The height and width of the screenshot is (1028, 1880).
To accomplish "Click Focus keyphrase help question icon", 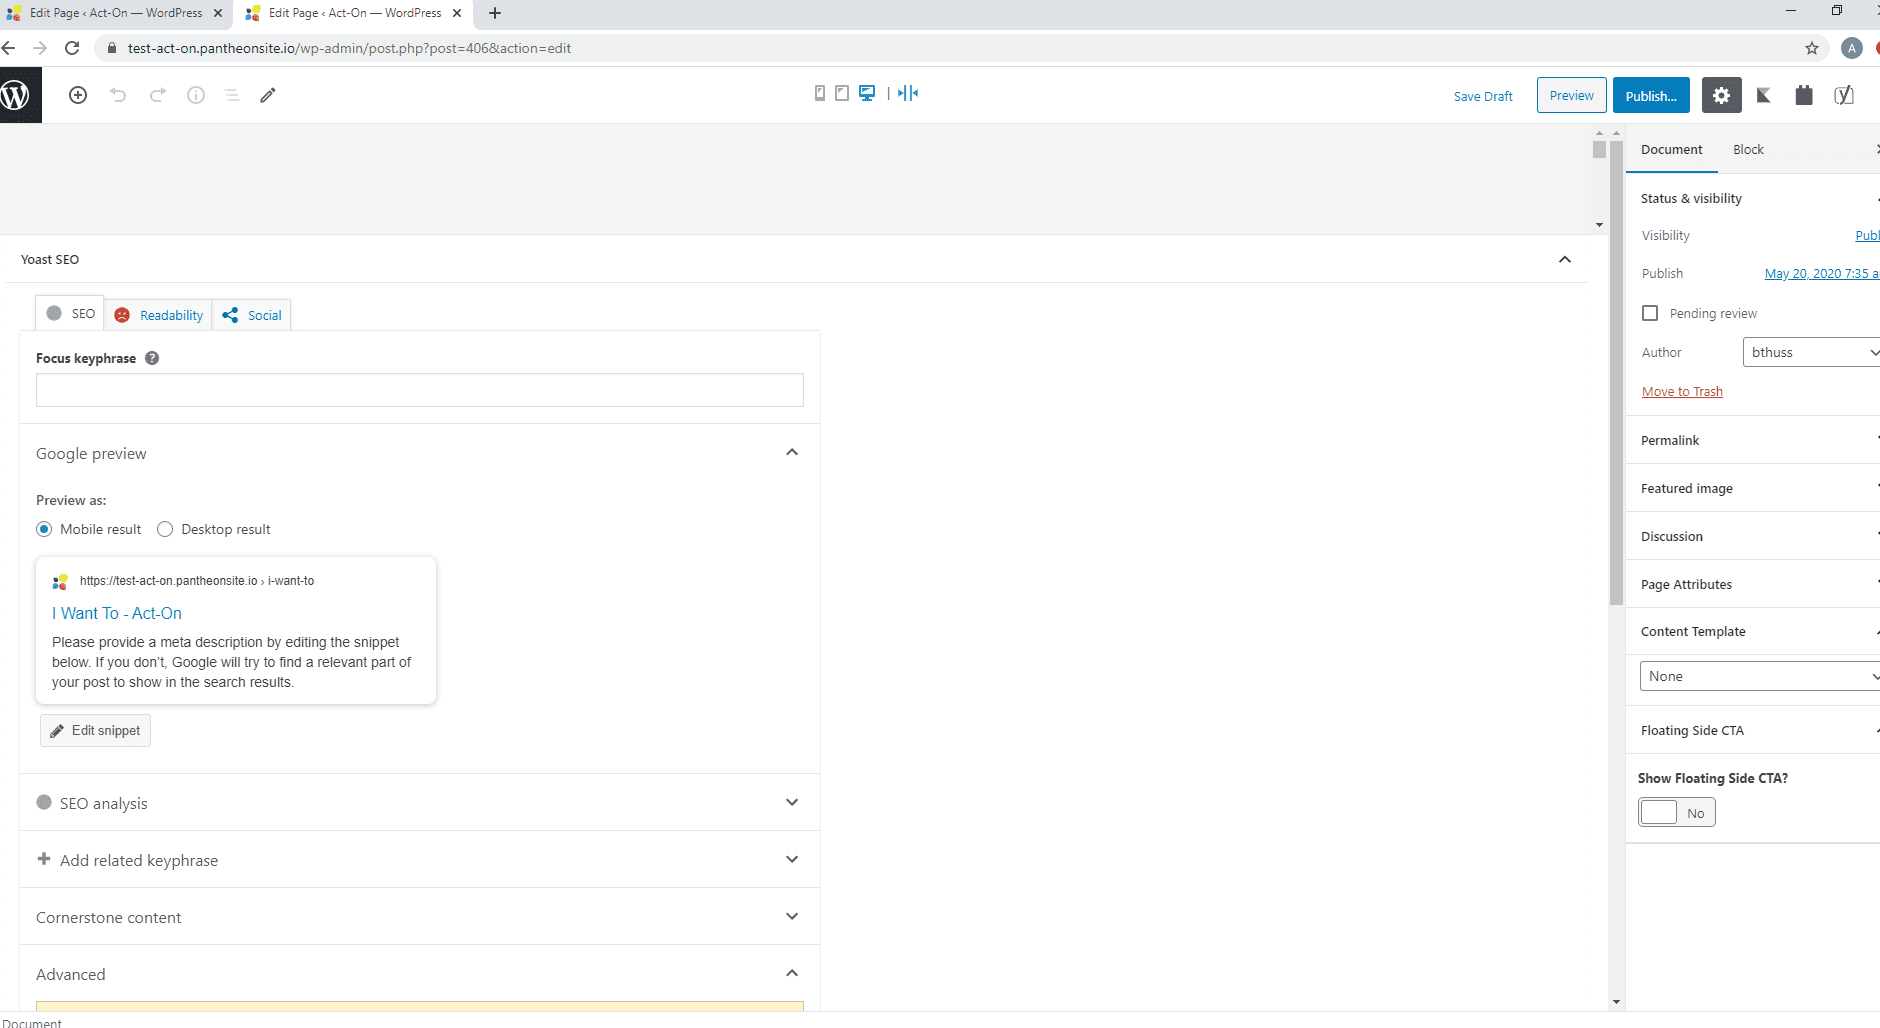I will (x=152, y=358).
